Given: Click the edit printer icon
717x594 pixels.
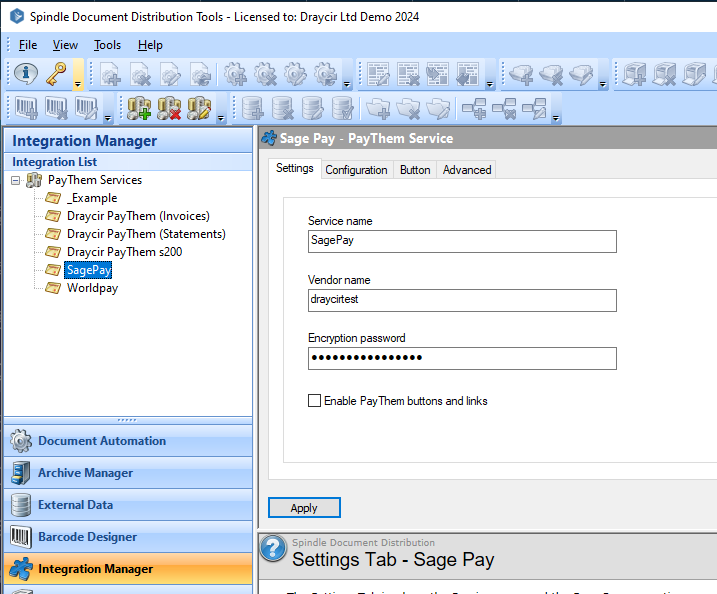Looking at the screenshot, I should point(694,74).
